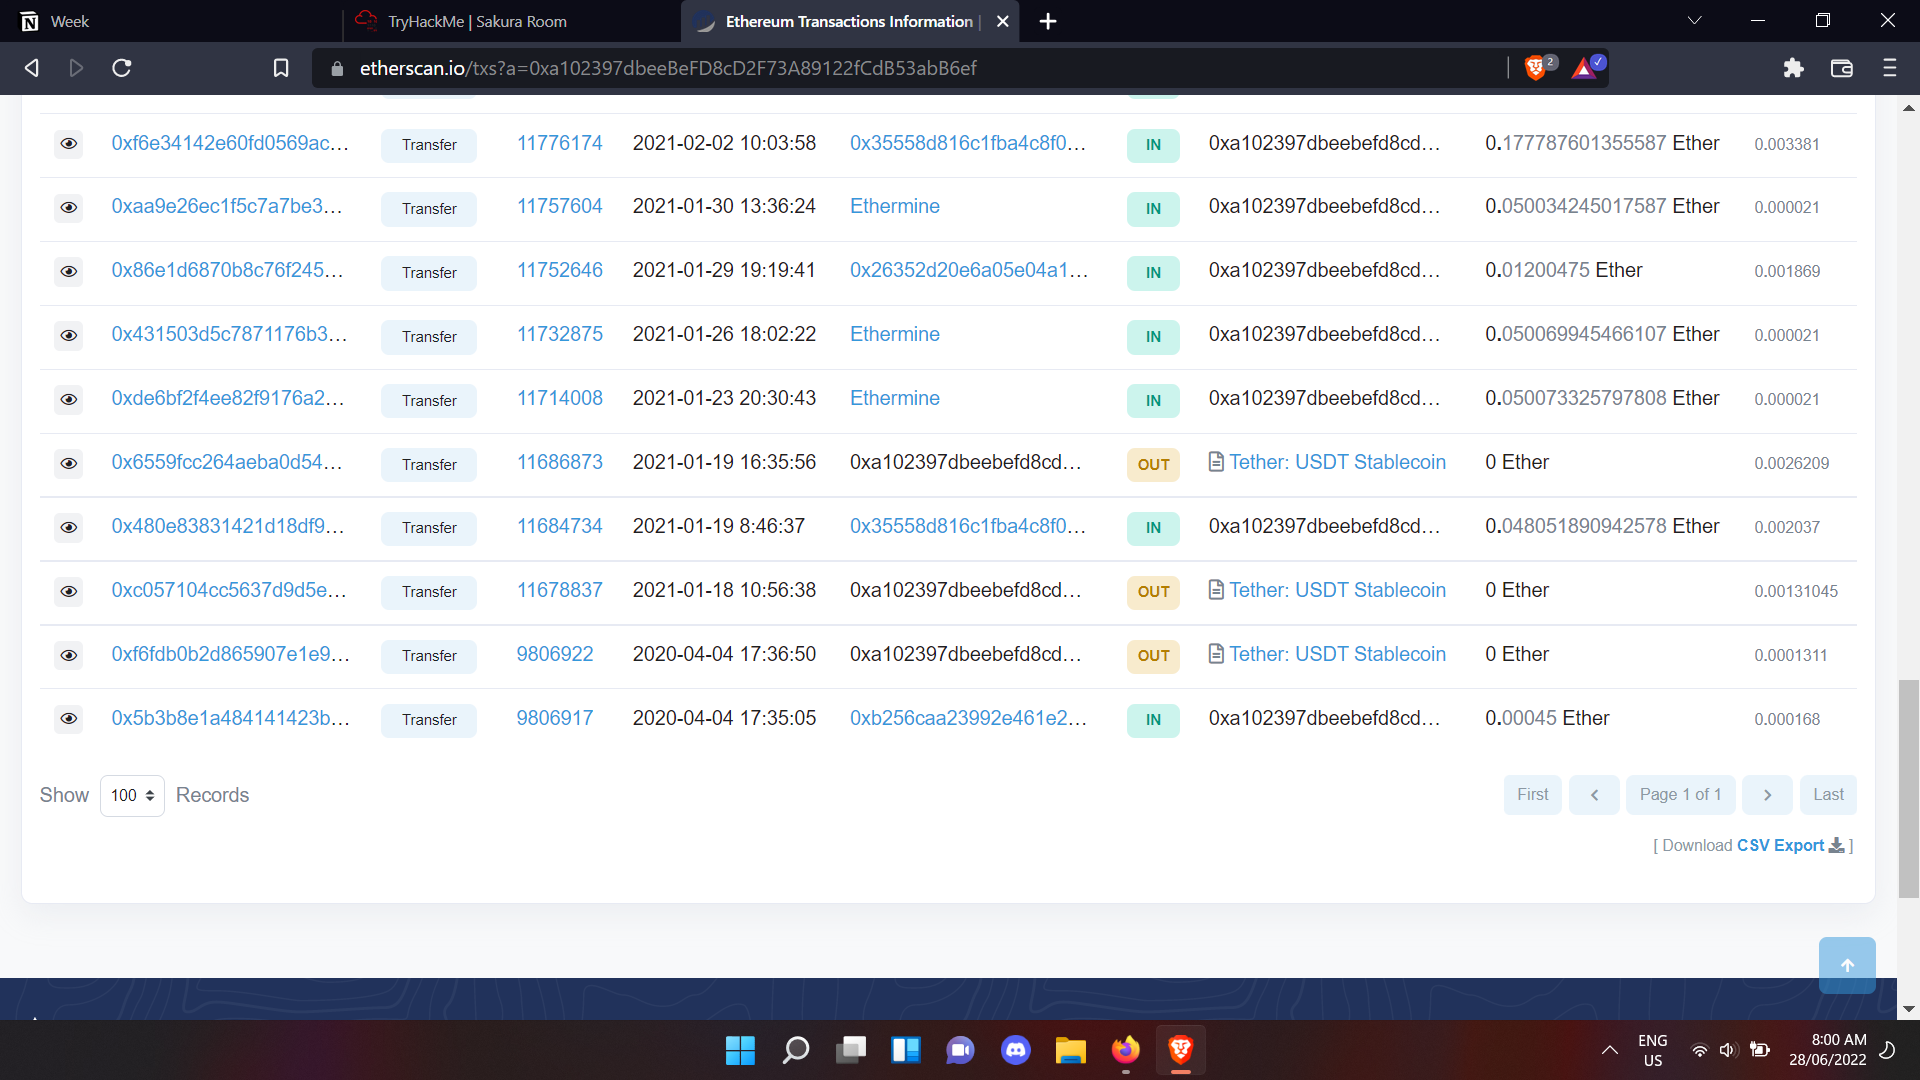Click the Last page button
This screenshot has width=1920, height=1080.
pyautogui.click(x=1828, y=795)
